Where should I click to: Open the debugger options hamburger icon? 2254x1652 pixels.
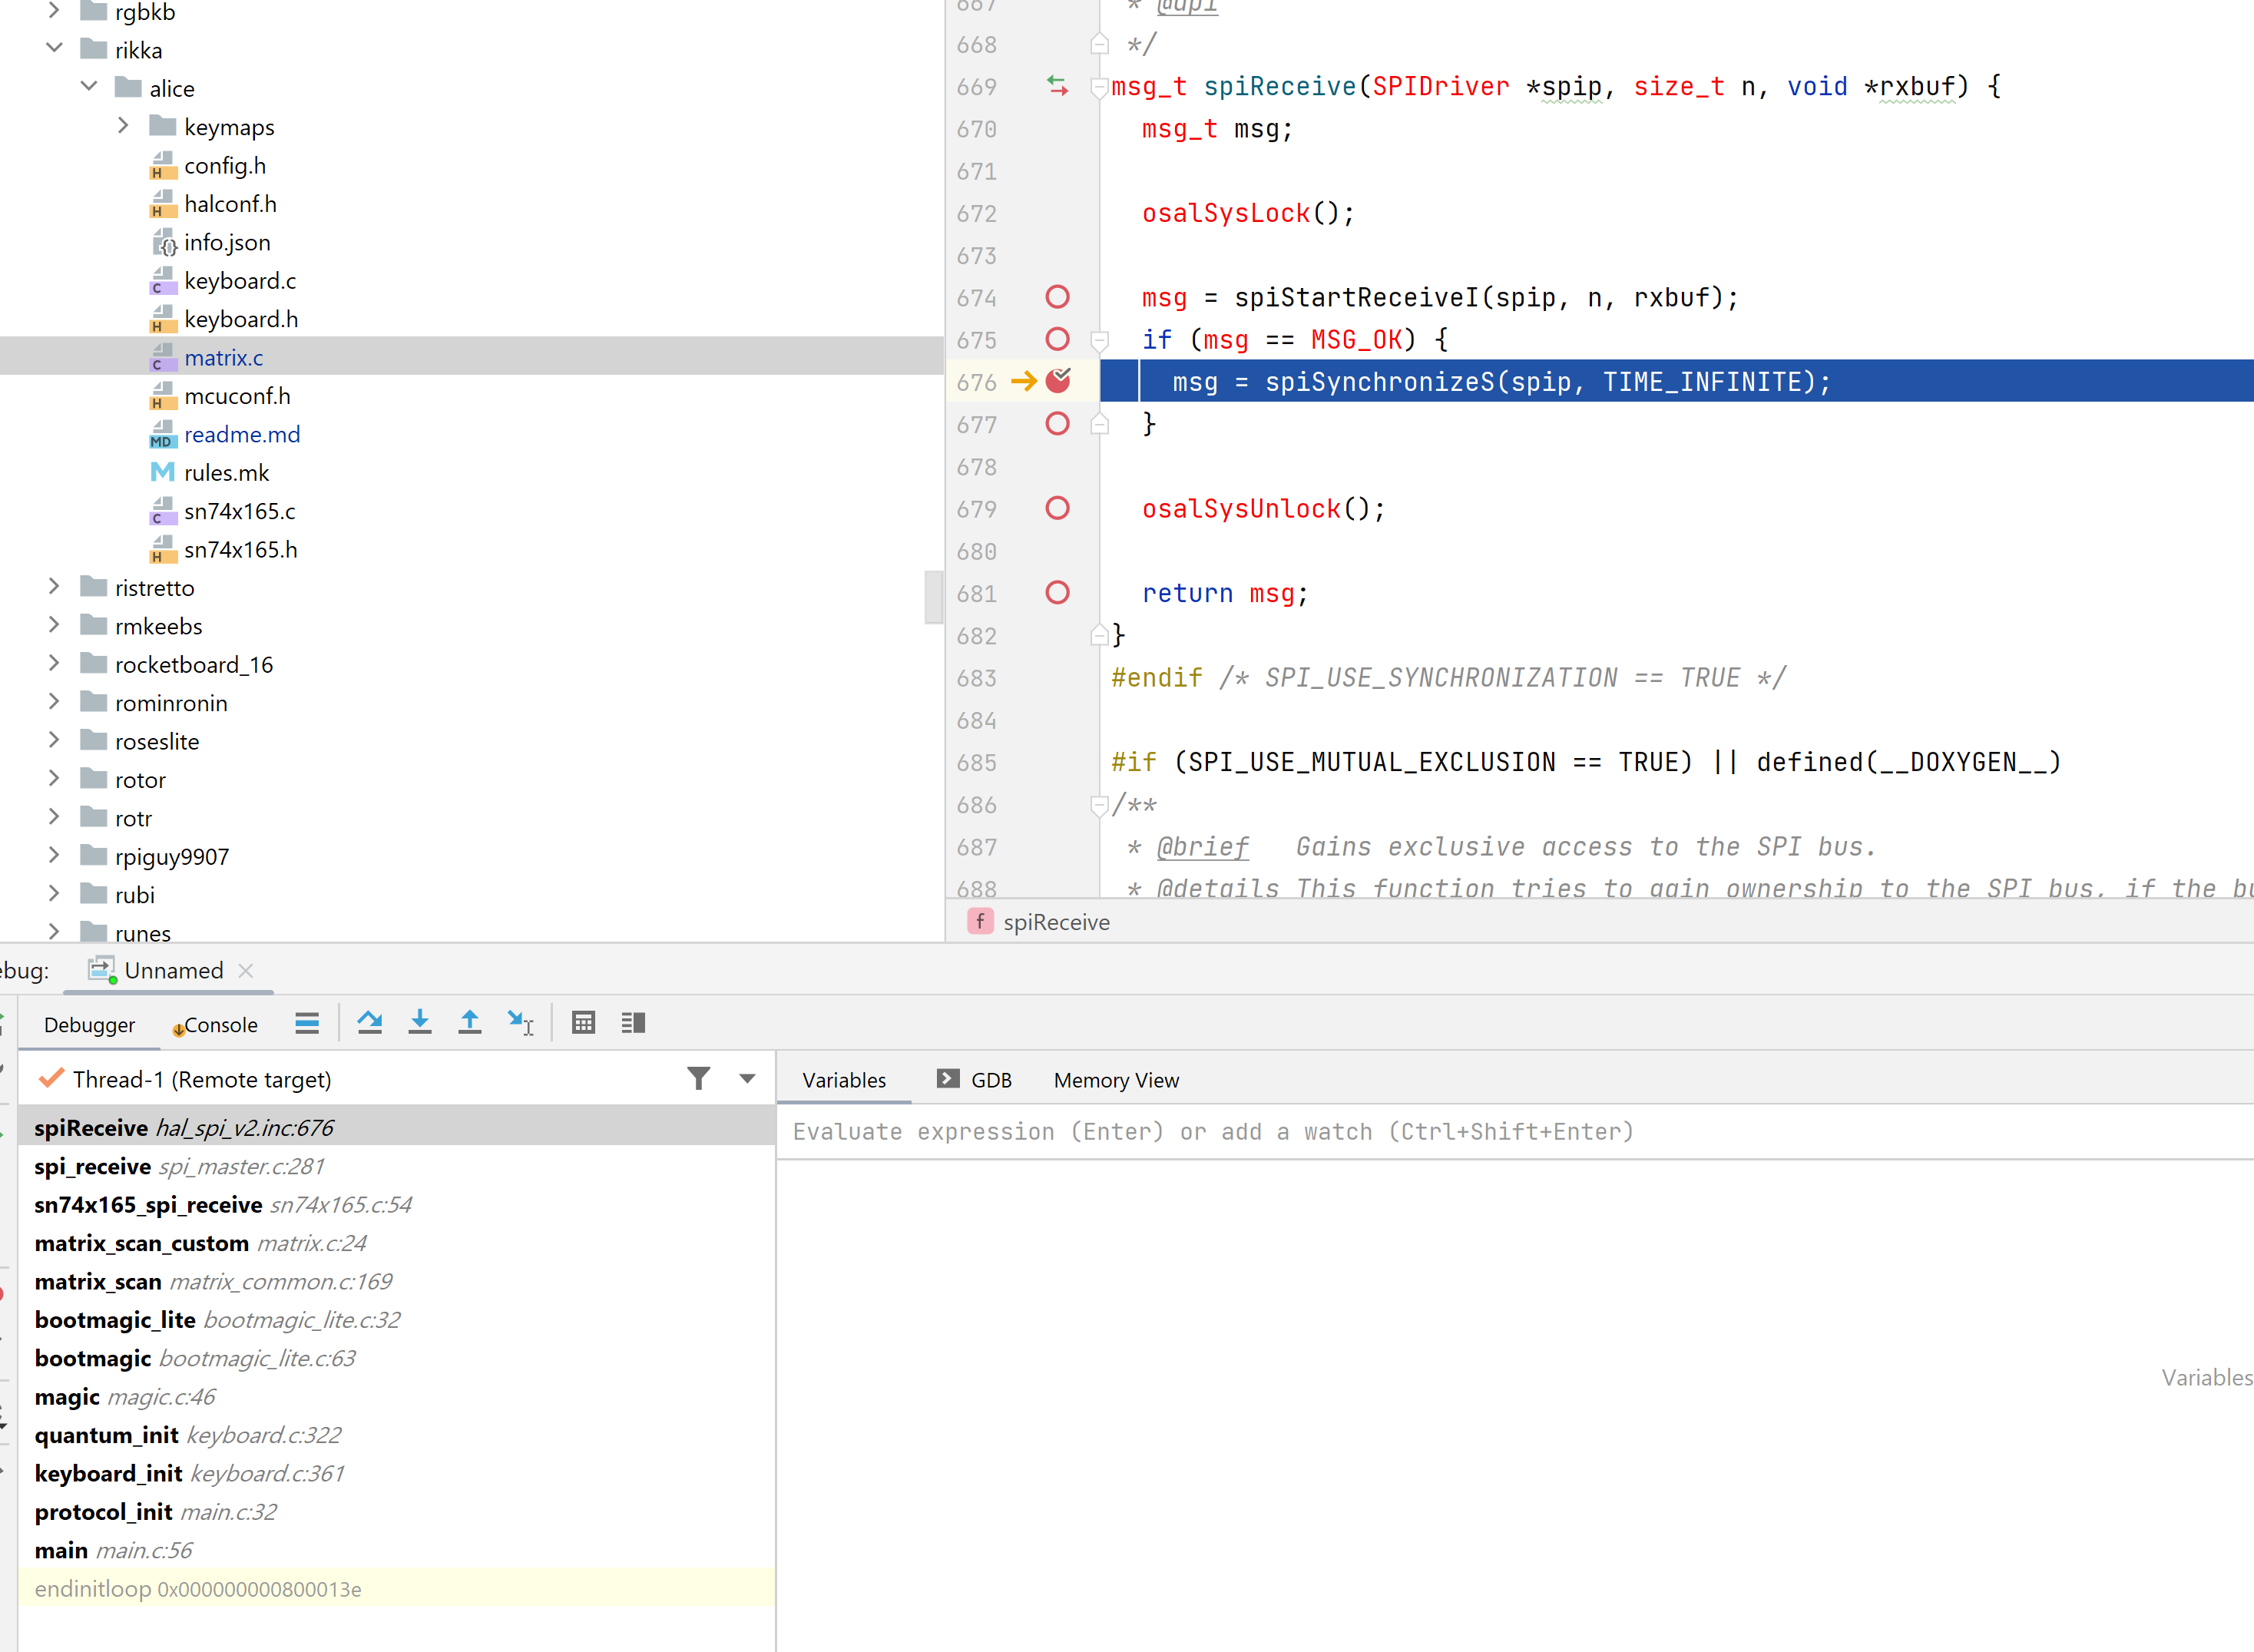tap(307, 1022)
